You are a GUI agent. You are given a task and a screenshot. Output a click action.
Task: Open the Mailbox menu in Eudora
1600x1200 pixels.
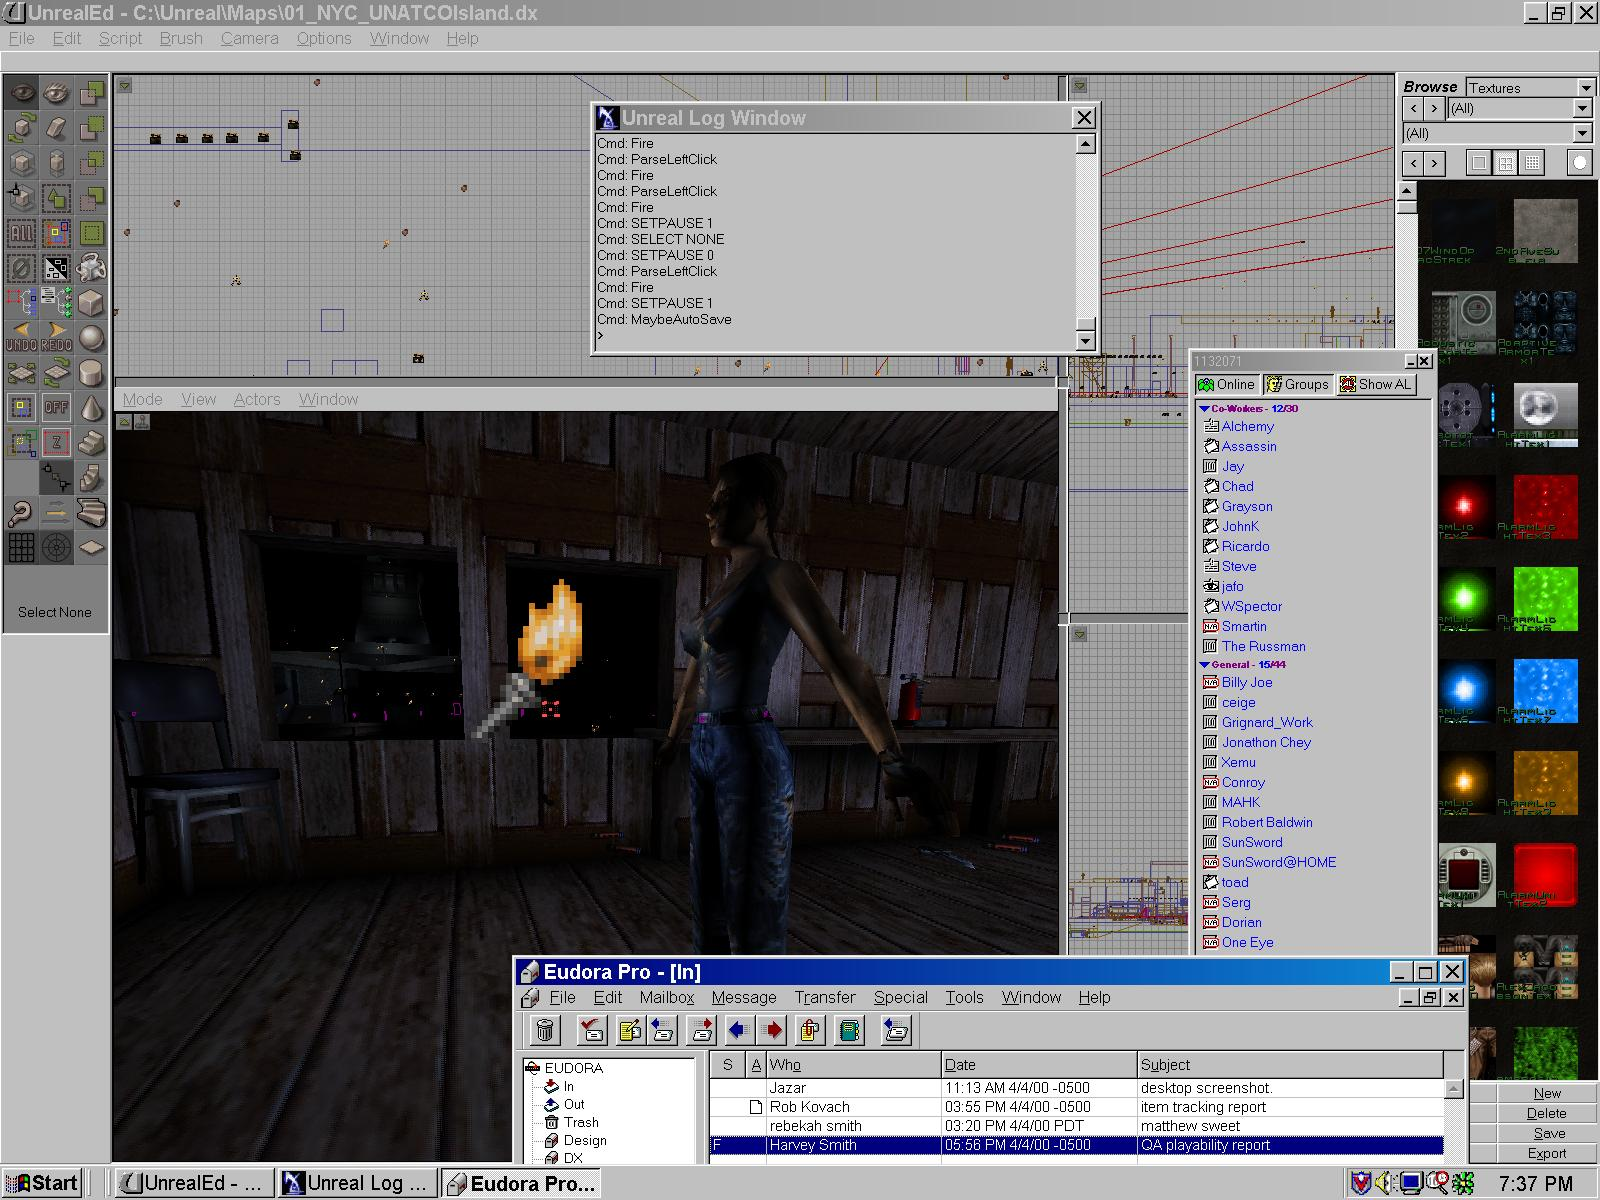(667, 997)
